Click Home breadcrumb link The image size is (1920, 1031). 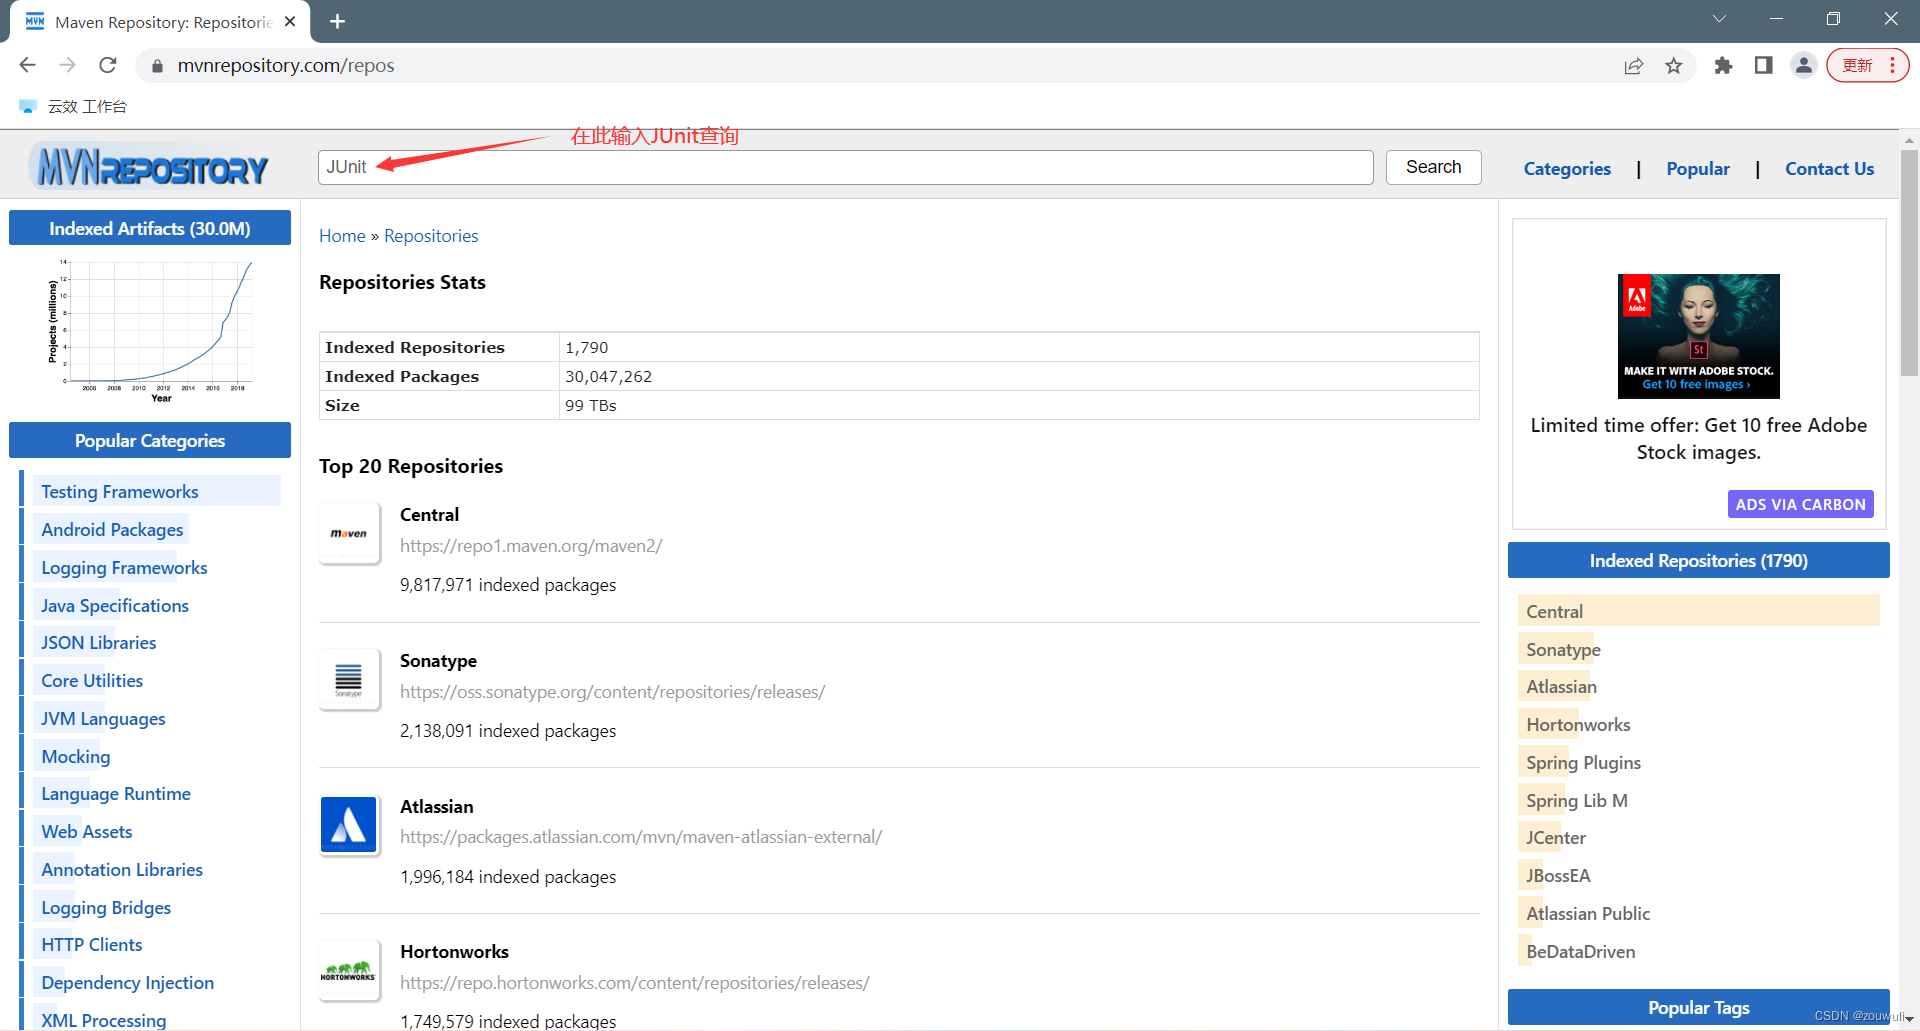click(x=342, y=236)
